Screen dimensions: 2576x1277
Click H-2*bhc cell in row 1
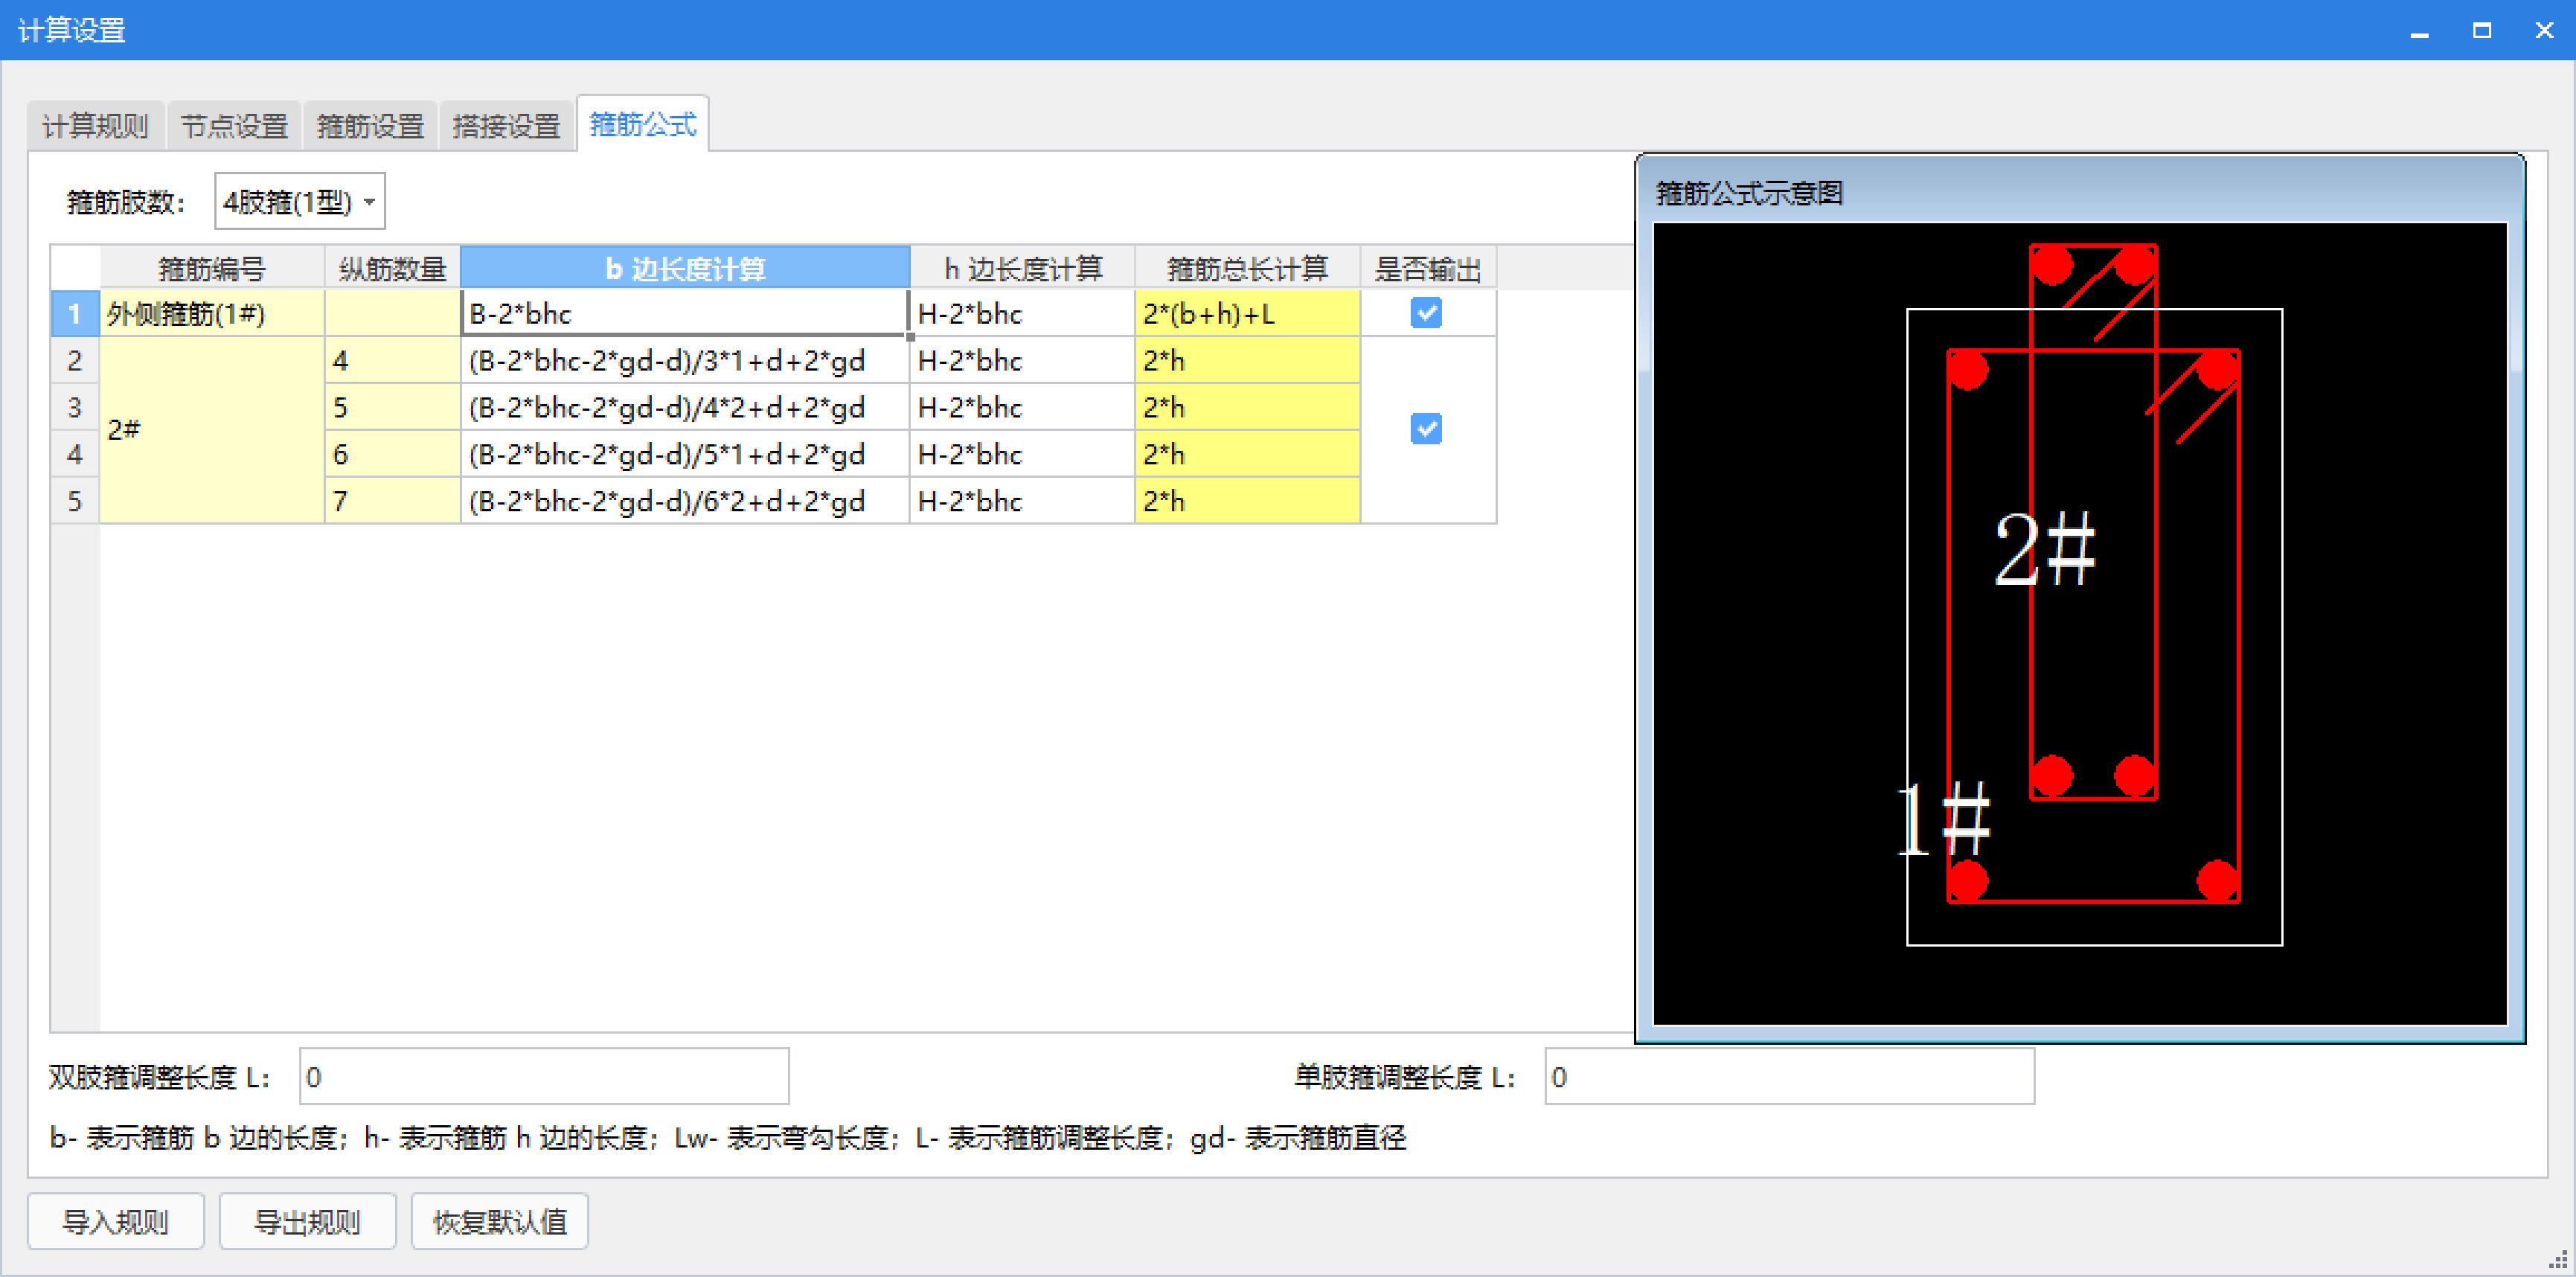tap(1022, 313)
